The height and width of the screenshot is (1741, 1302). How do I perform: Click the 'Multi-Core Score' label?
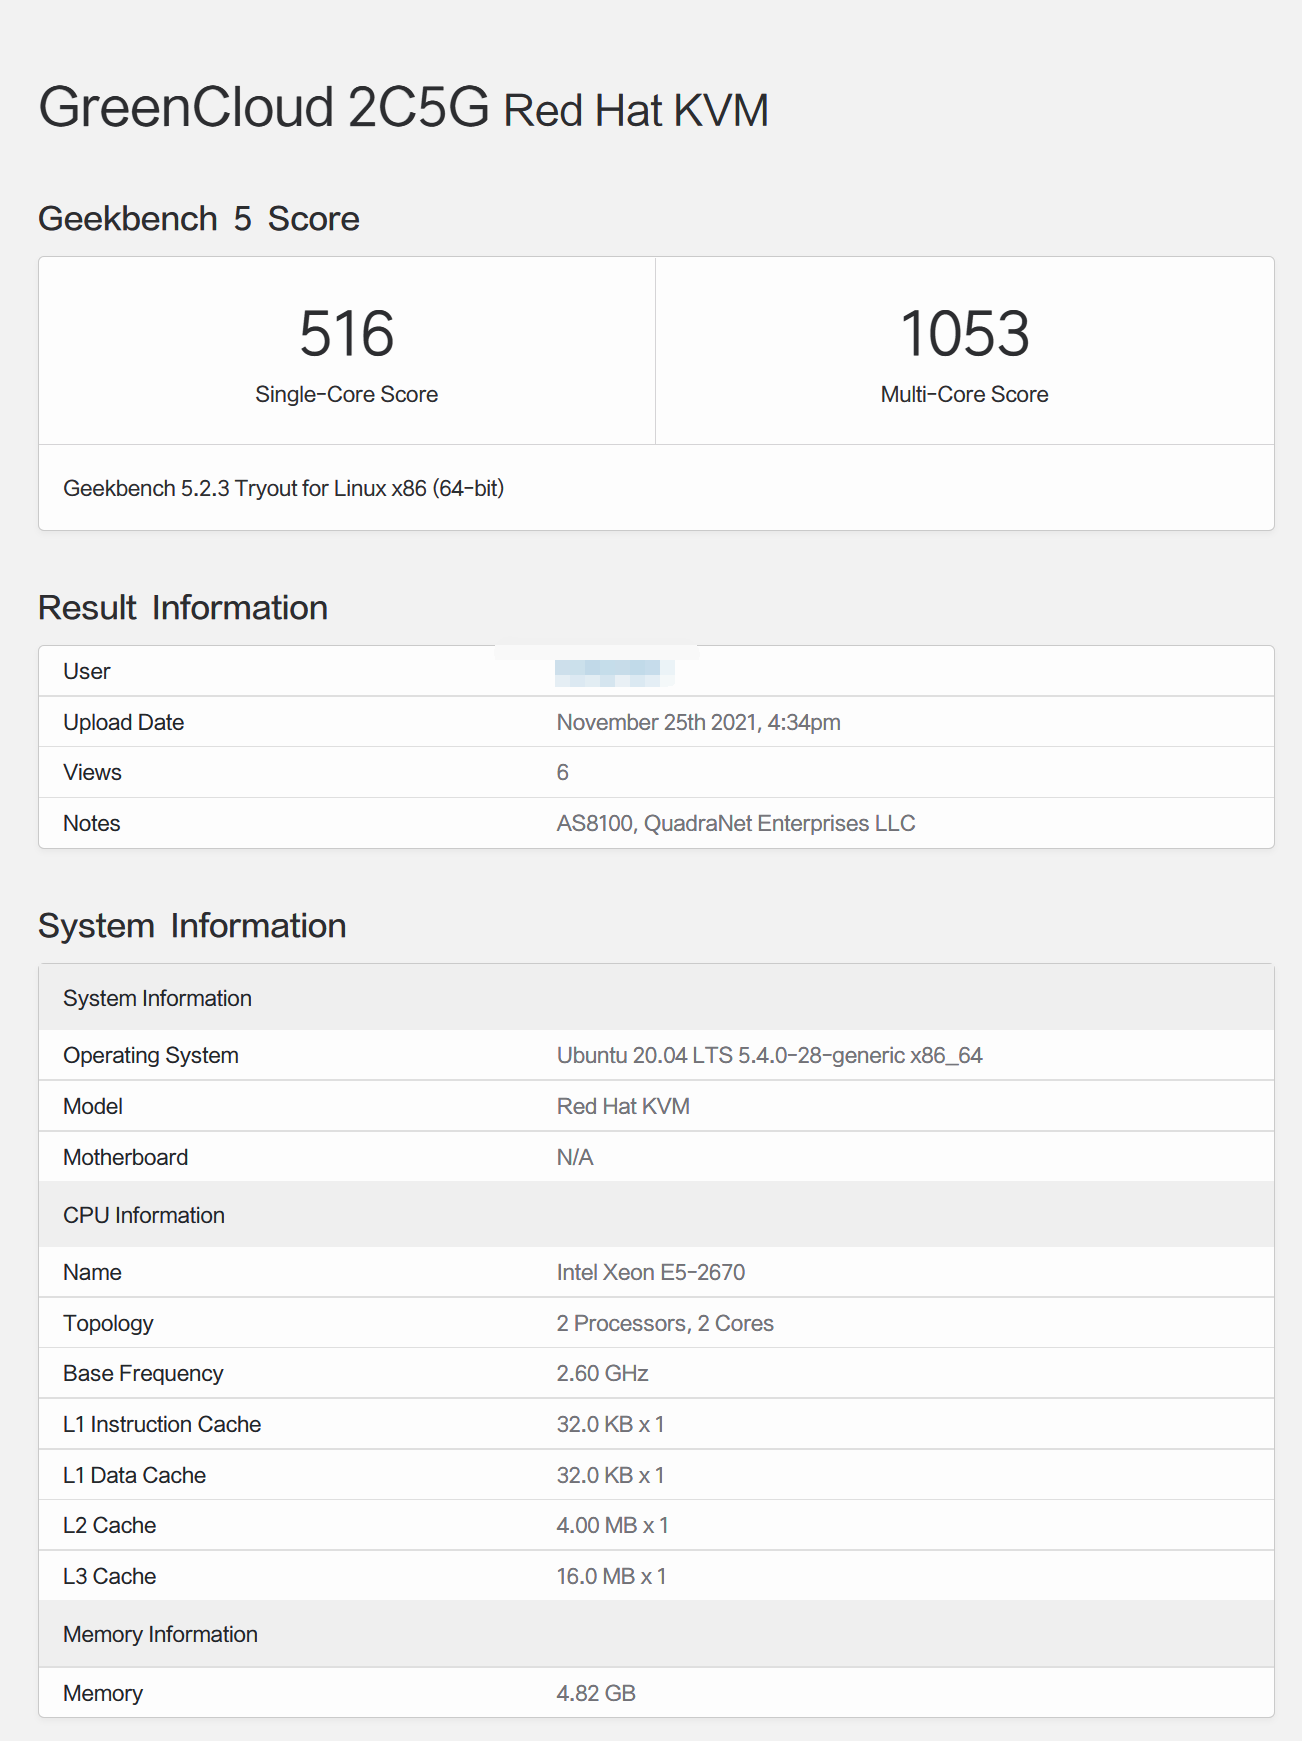(964, 394)
